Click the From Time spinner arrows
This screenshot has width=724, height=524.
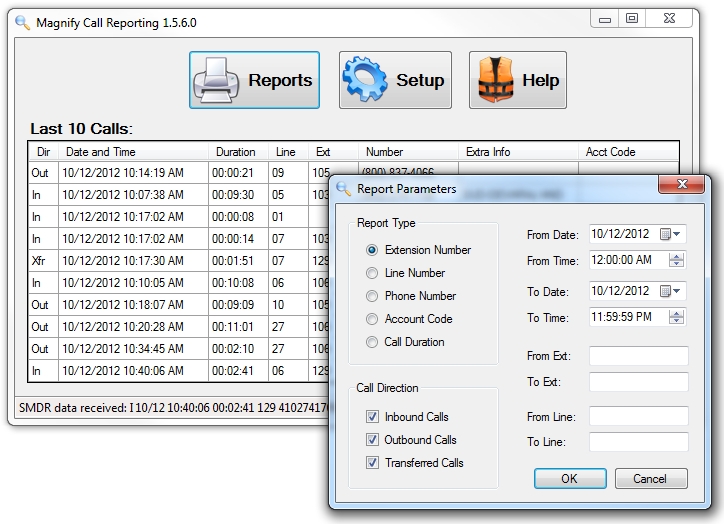point(676,260)
